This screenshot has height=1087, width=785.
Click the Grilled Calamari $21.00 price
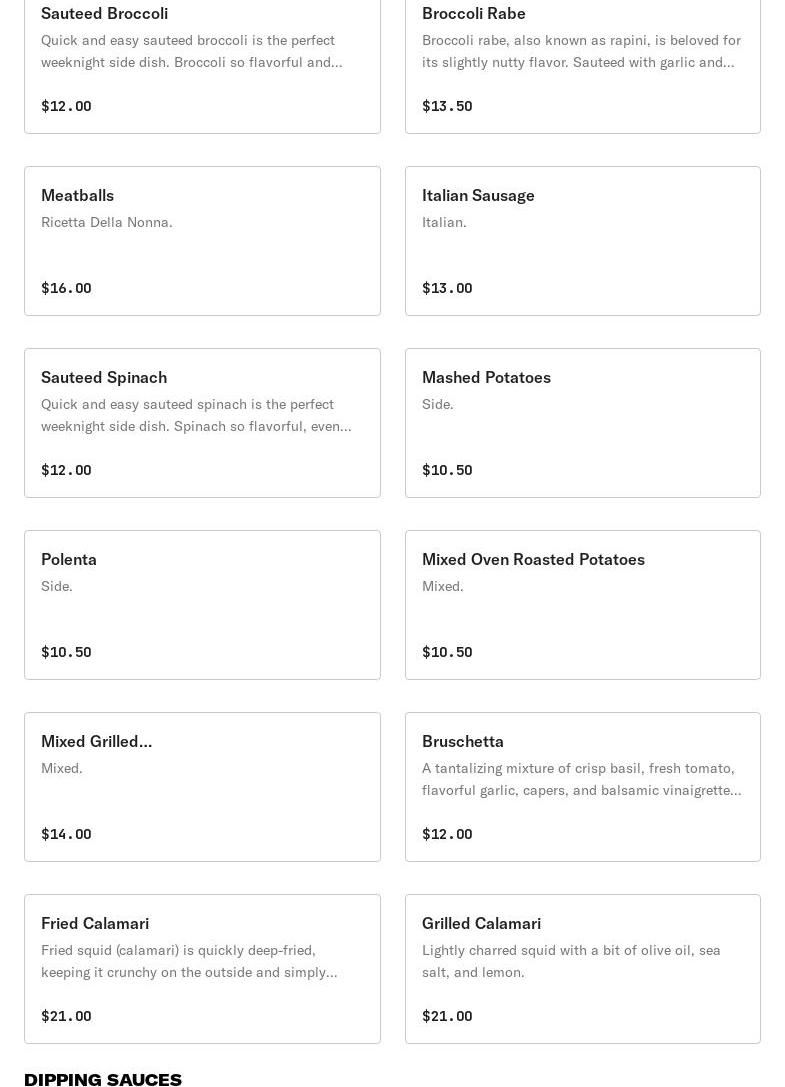point(447,1016)
